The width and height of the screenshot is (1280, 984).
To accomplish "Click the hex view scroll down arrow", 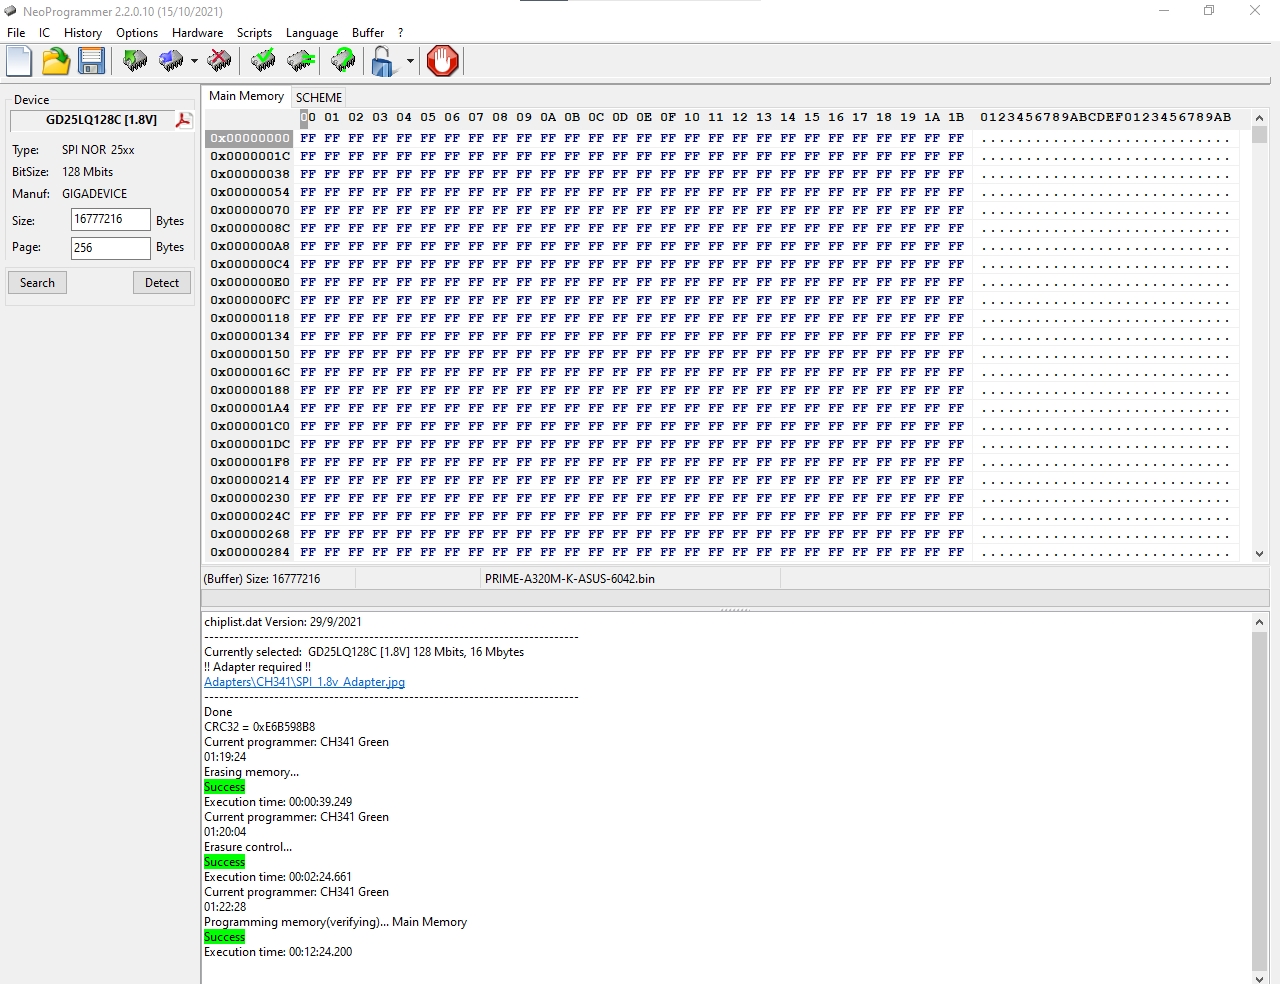I will (1259, 553).
